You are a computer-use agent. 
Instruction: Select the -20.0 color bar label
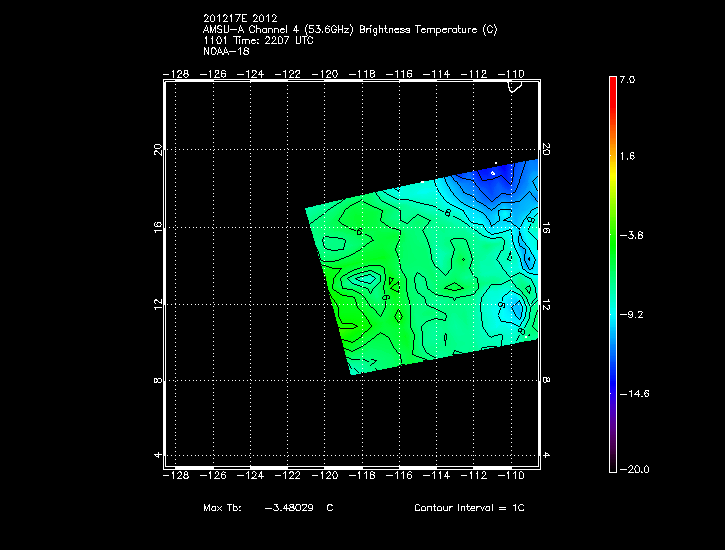(x=632, y=469)
